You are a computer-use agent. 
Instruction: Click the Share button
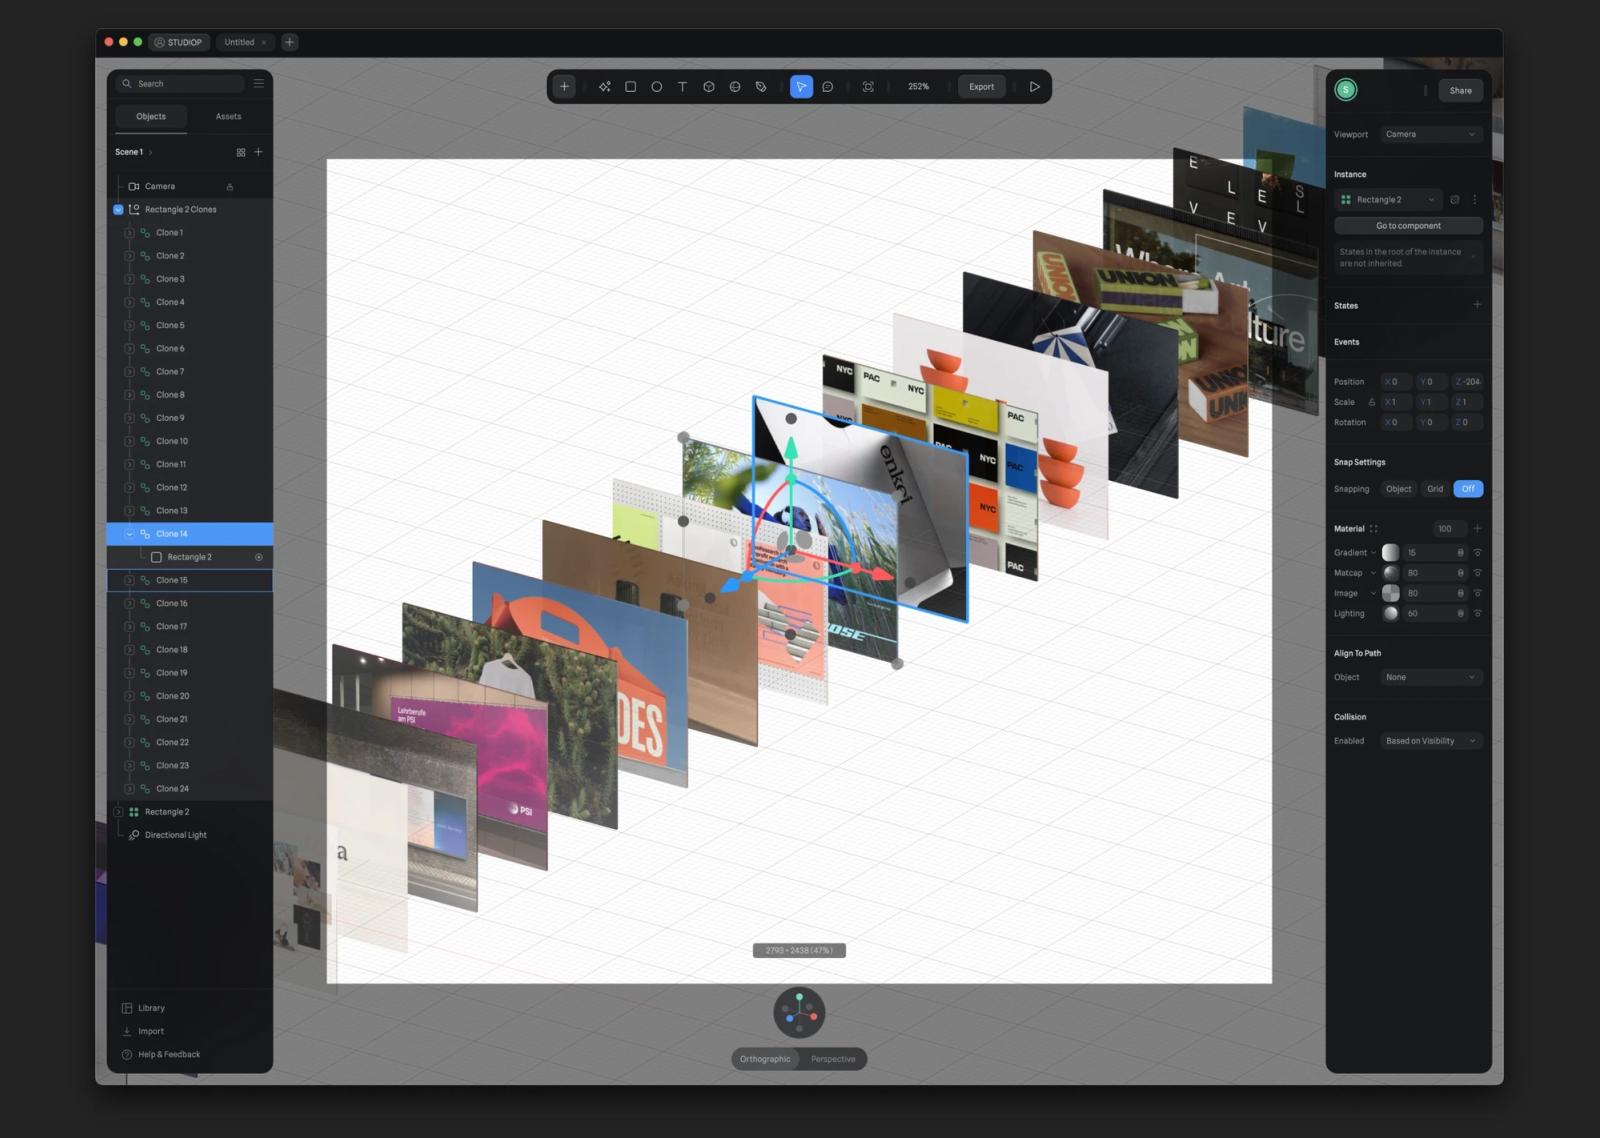point(1461,91)
